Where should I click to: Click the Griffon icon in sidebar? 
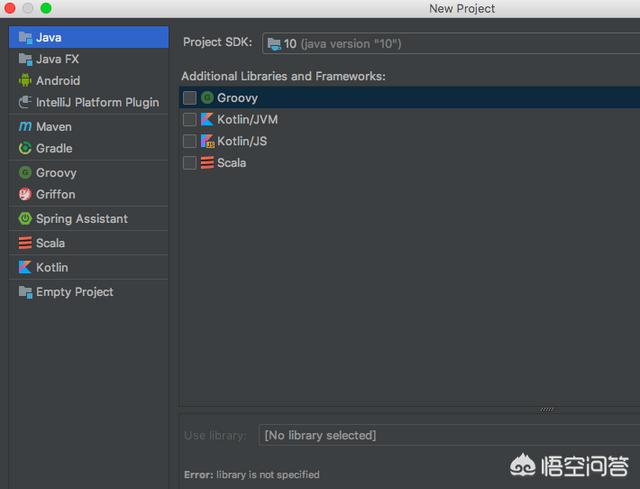click(25, 194)
